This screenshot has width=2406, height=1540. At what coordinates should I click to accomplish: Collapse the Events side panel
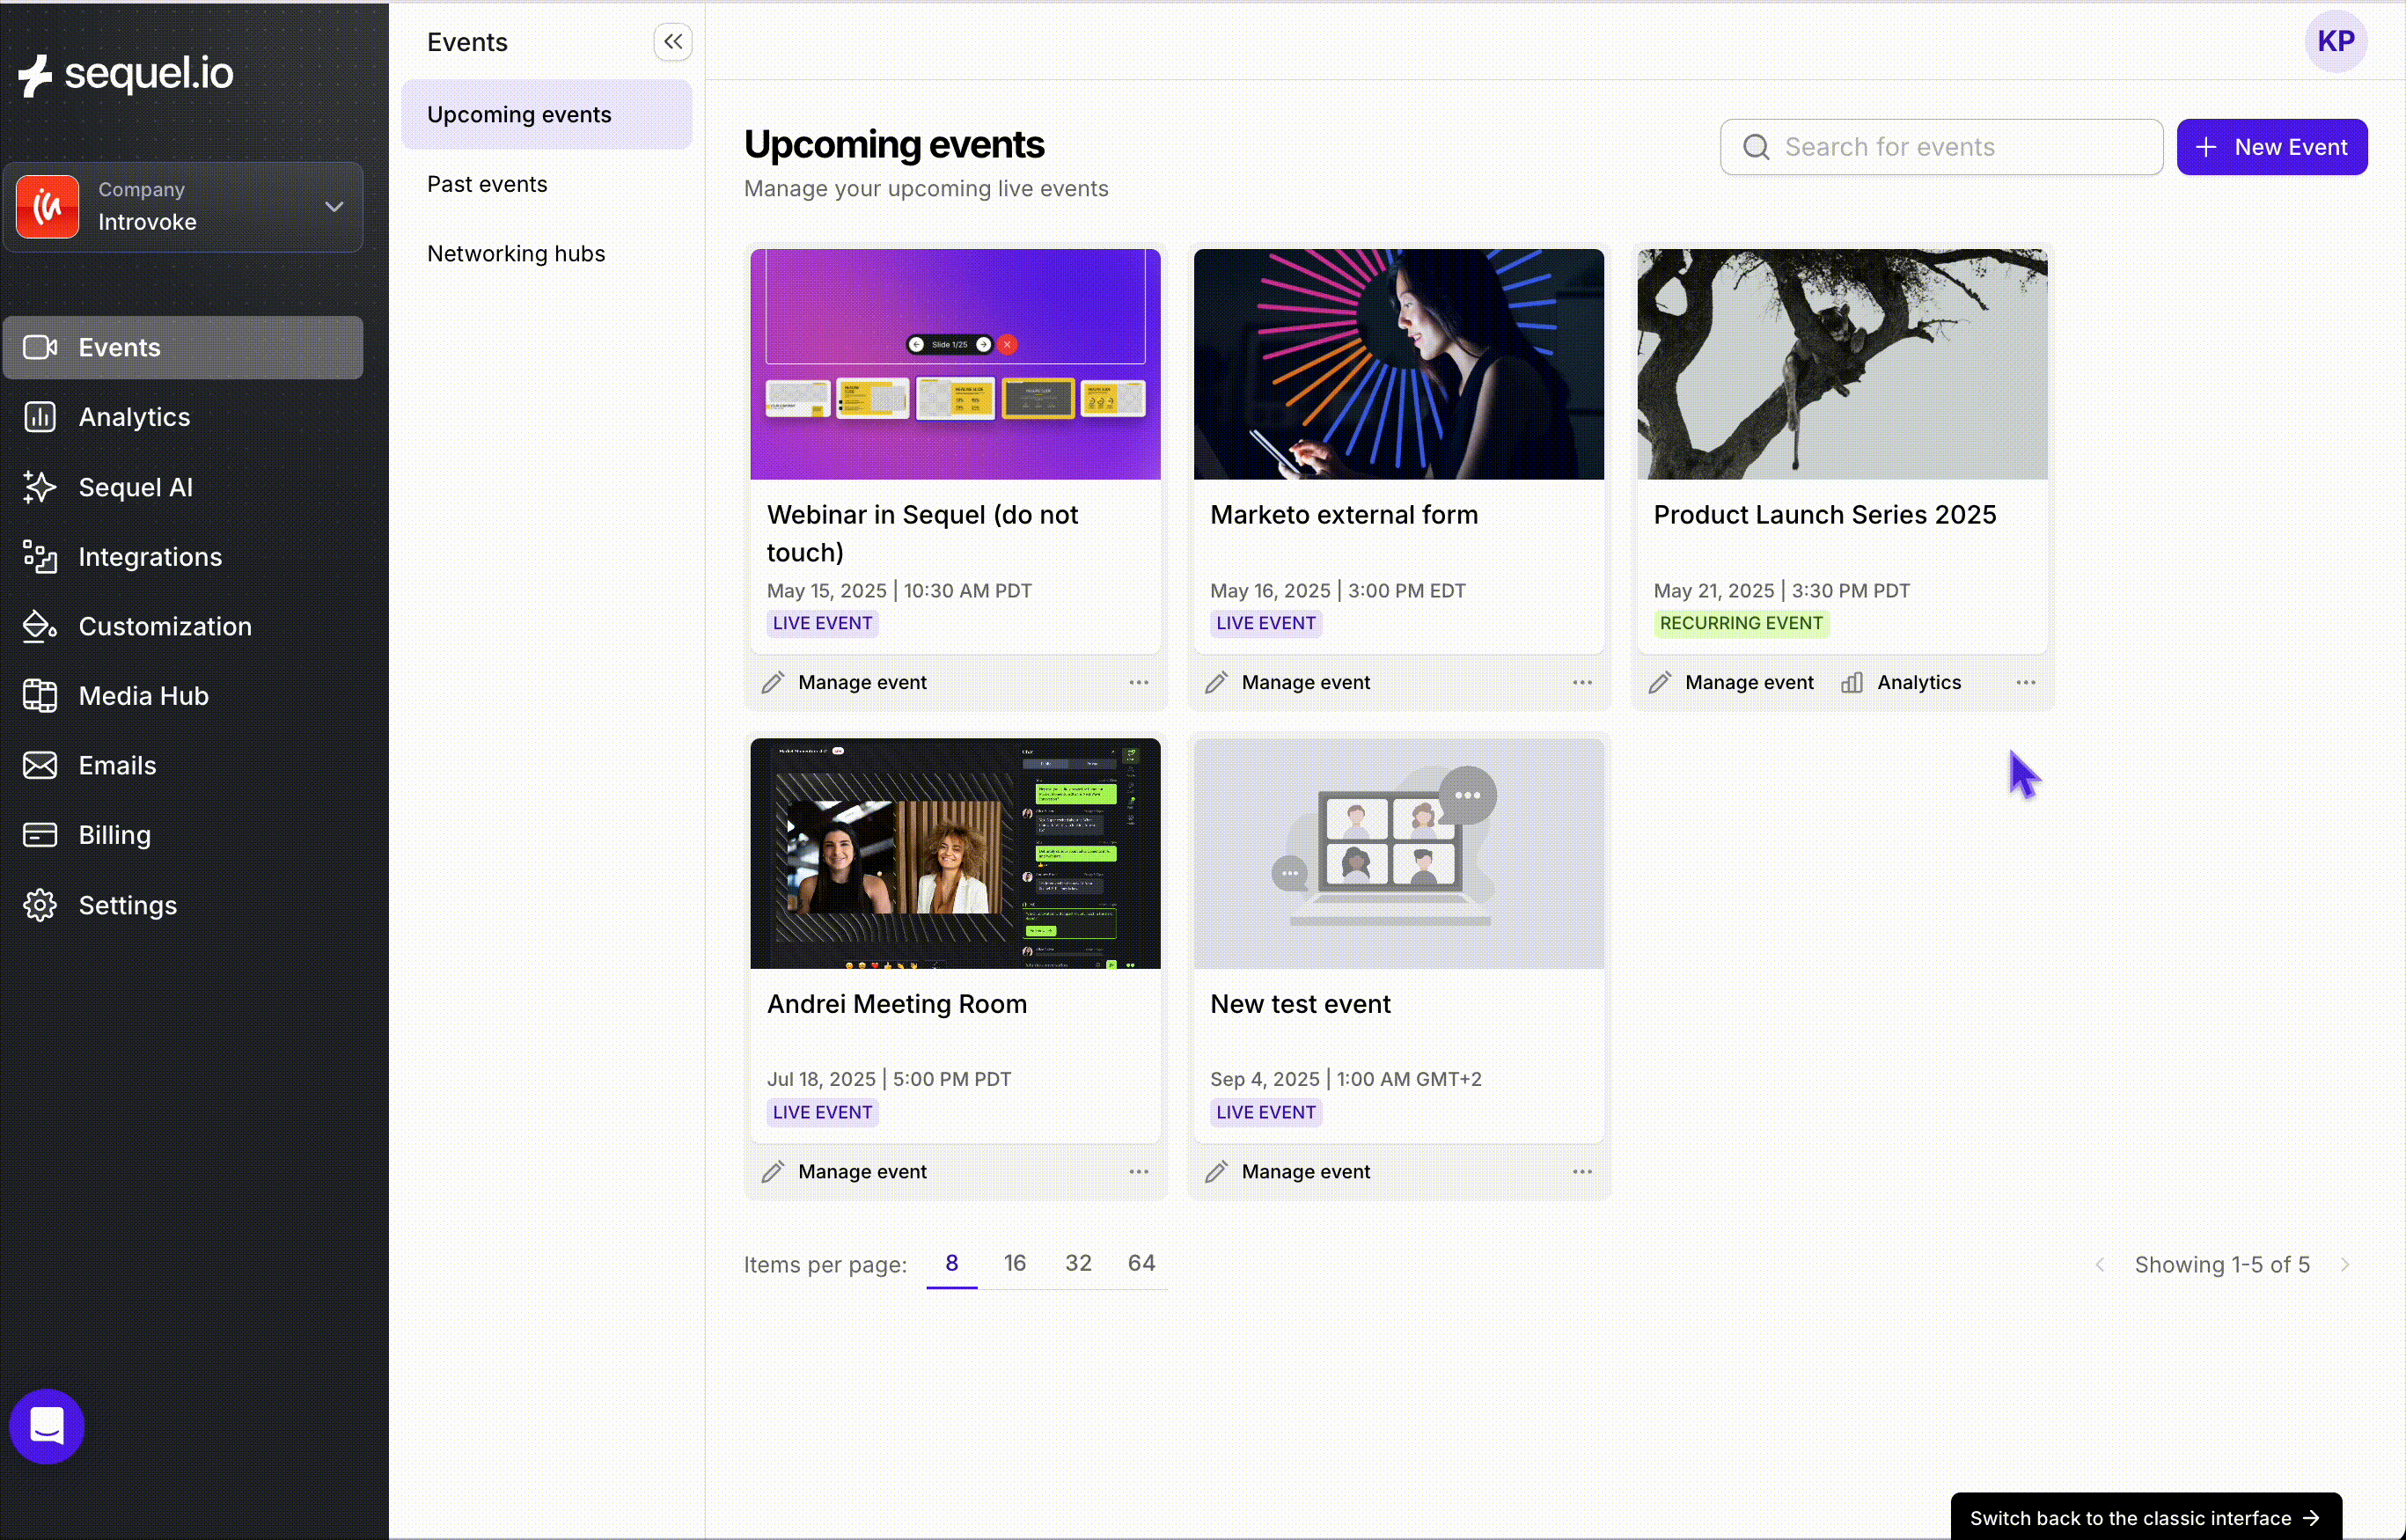click(x=673, y=41)
